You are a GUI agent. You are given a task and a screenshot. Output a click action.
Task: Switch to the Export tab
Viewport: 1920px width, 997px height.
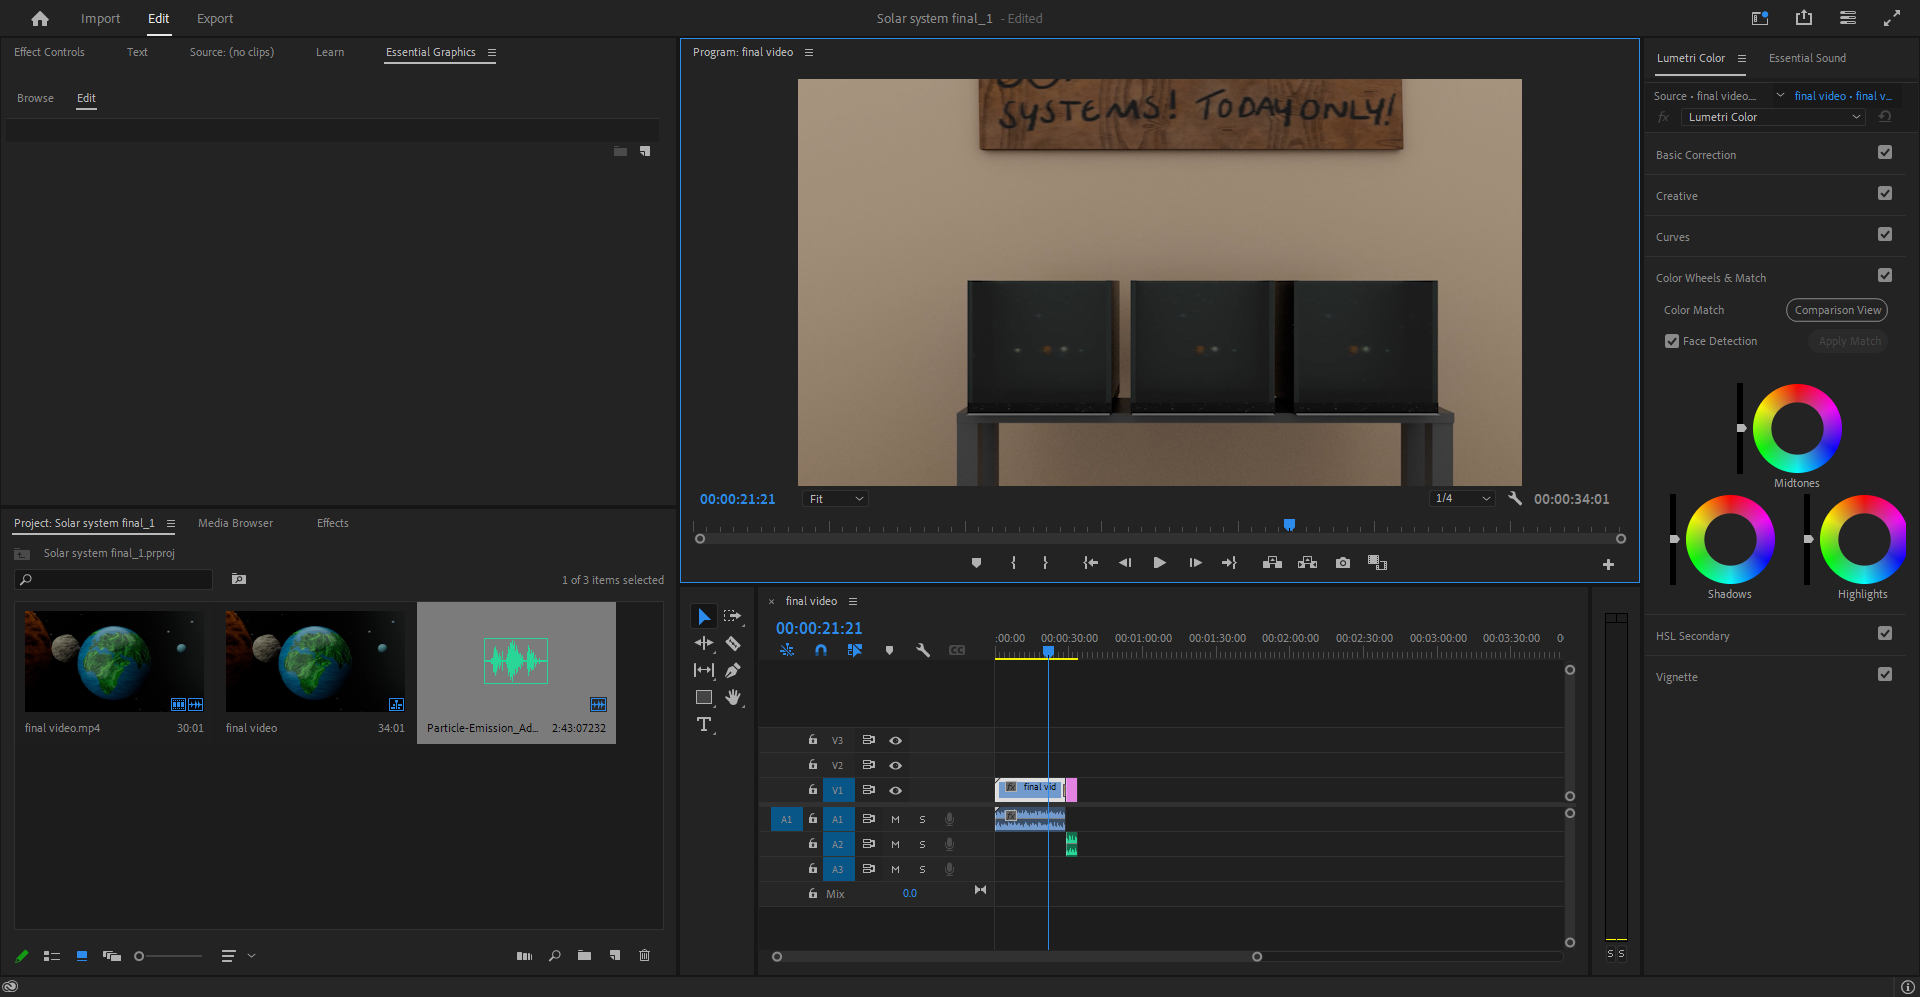(214, 18)
